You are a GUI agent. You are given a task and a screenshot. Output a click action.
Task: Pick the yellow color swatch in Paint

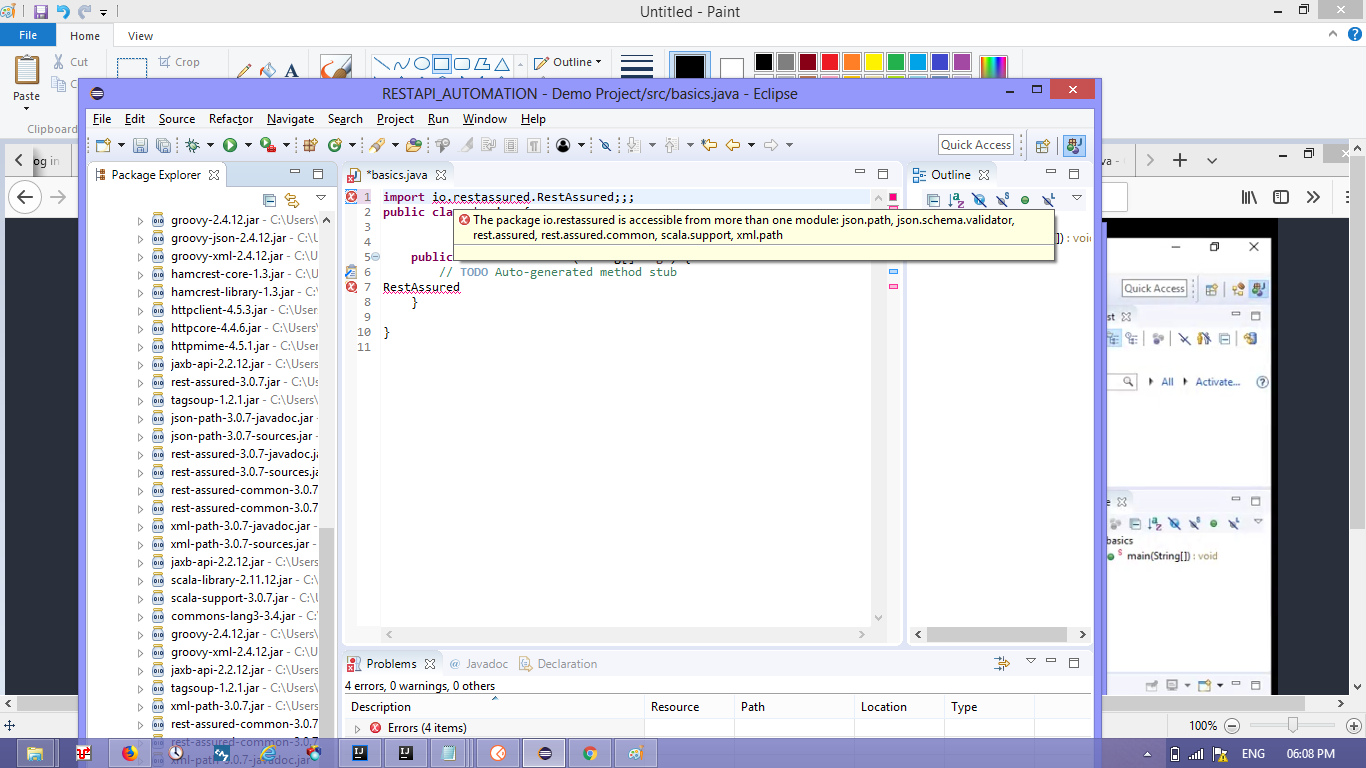tap(874, 62)
